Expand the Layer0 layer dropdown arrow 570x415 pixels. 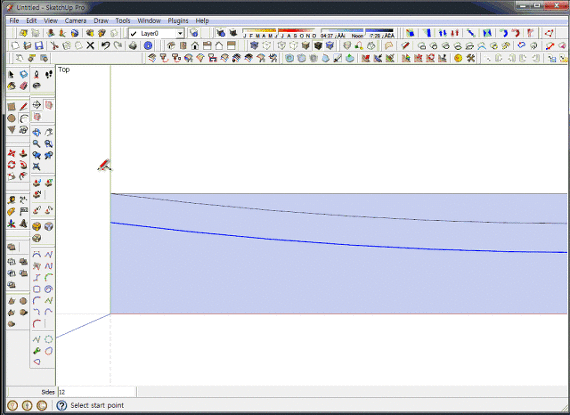click(x=180, y=34)
